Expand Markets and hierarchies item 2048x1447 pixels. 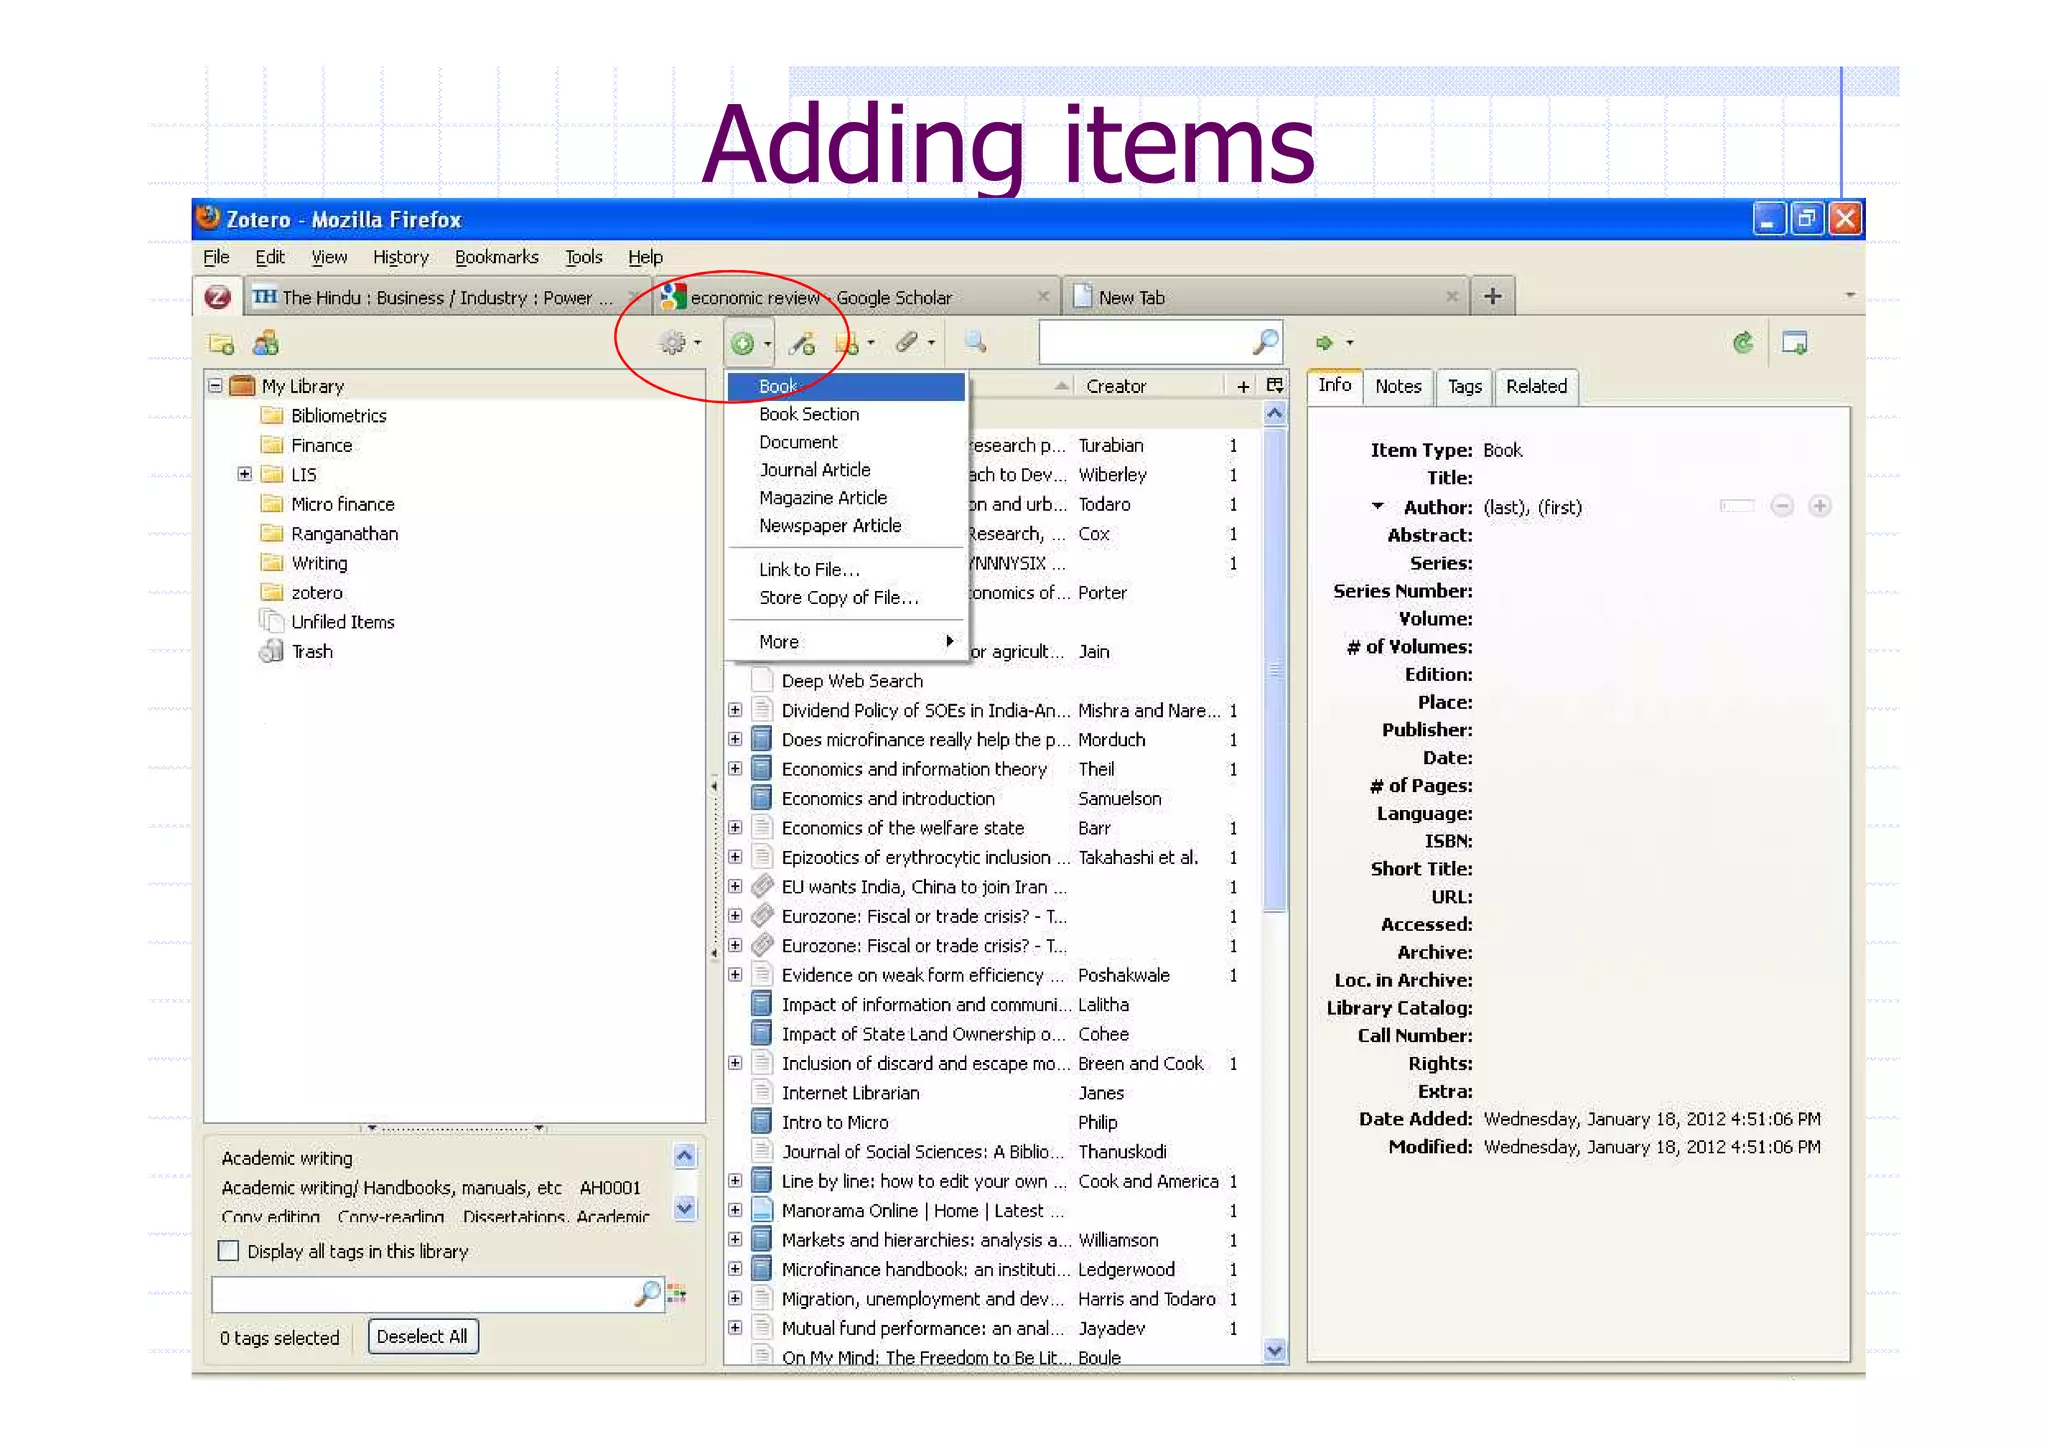pyautogui.click(x=735, y=1240)
